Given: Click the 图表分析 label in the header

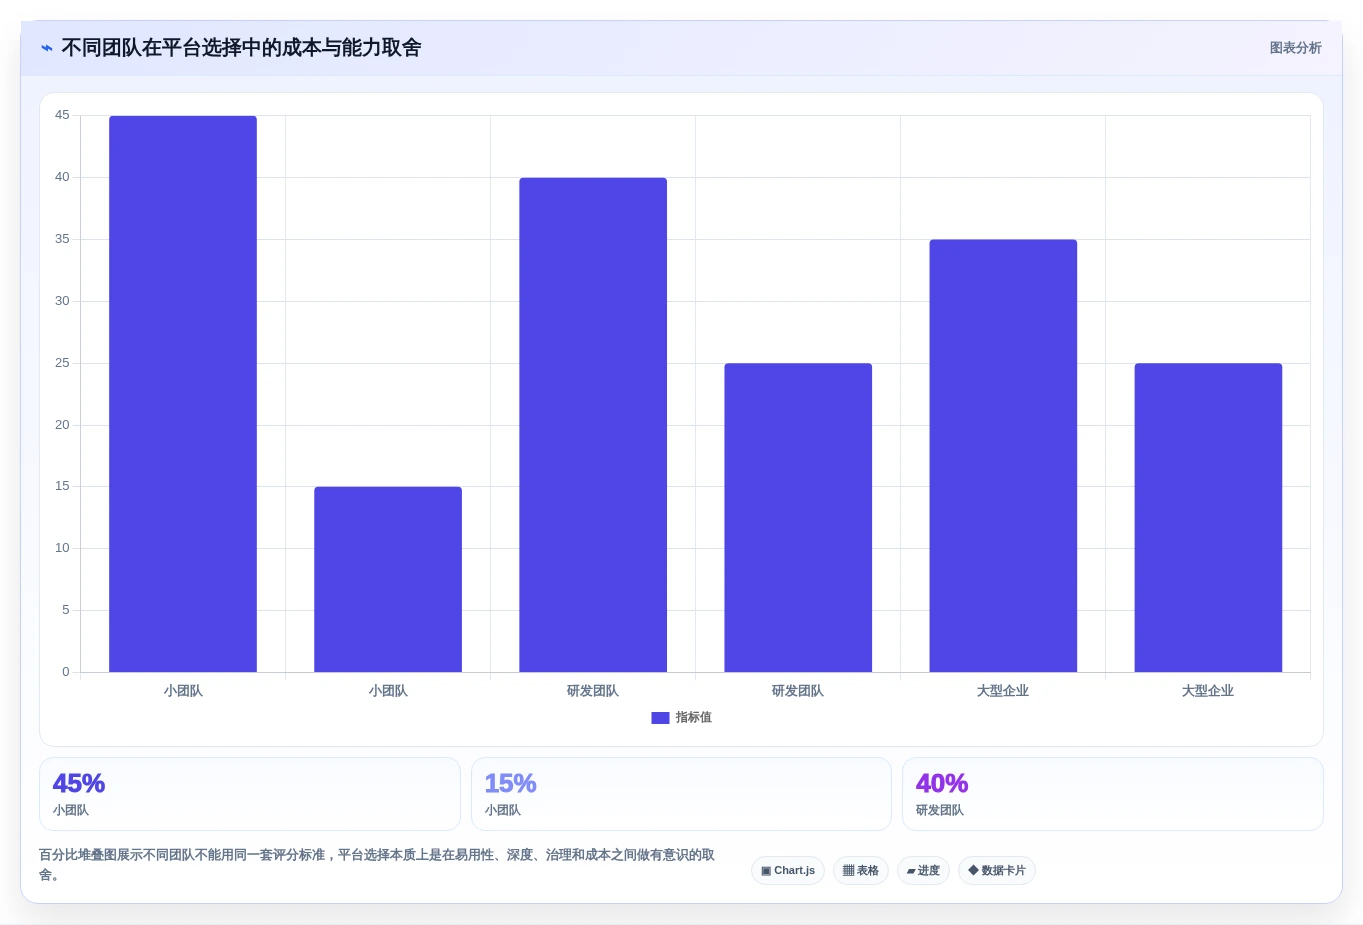Looking at the screenshot, I should coord(1295,48).
